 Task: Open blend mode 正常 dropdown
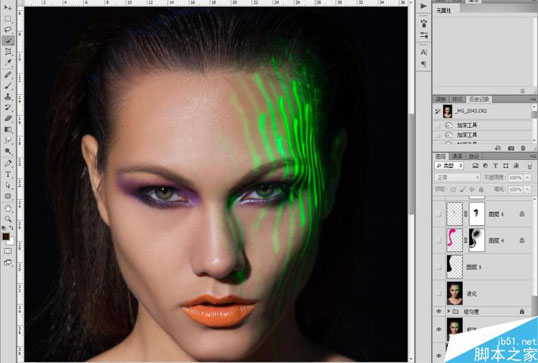click(457, 177)
